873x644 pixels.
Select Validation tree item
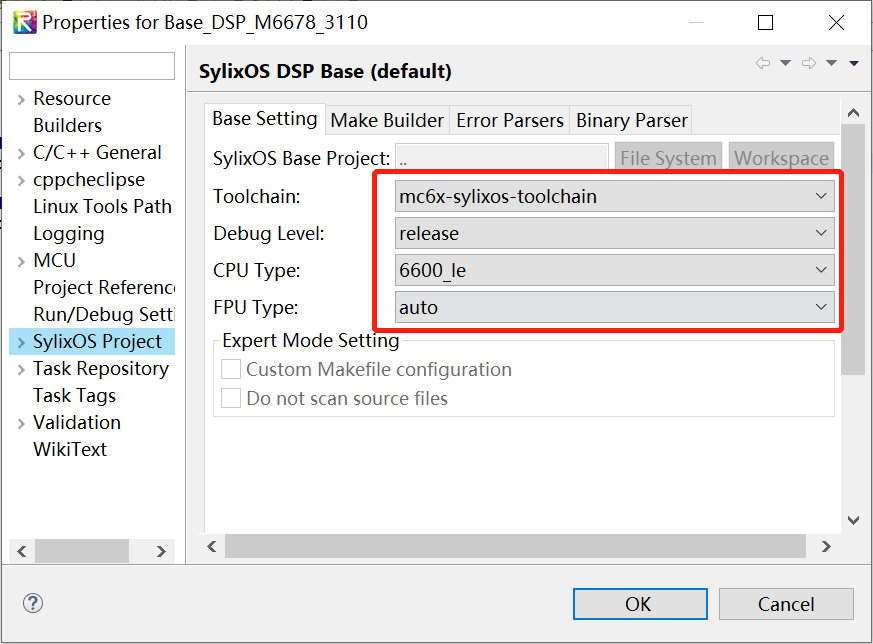77,422
